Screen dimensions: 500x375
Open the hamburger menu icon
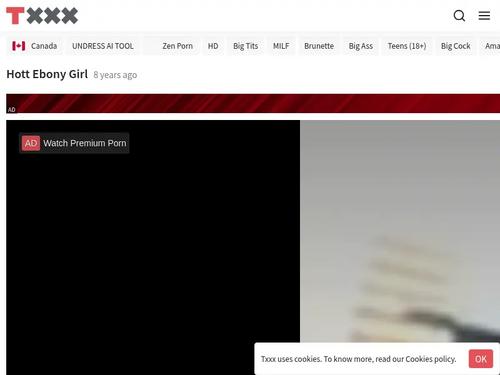[484, 15]
